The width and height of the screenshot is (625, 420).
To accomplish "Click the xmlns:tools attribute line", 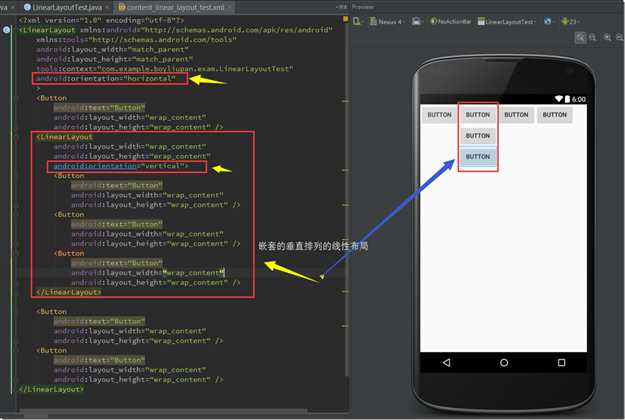I will tap(136, 39).
